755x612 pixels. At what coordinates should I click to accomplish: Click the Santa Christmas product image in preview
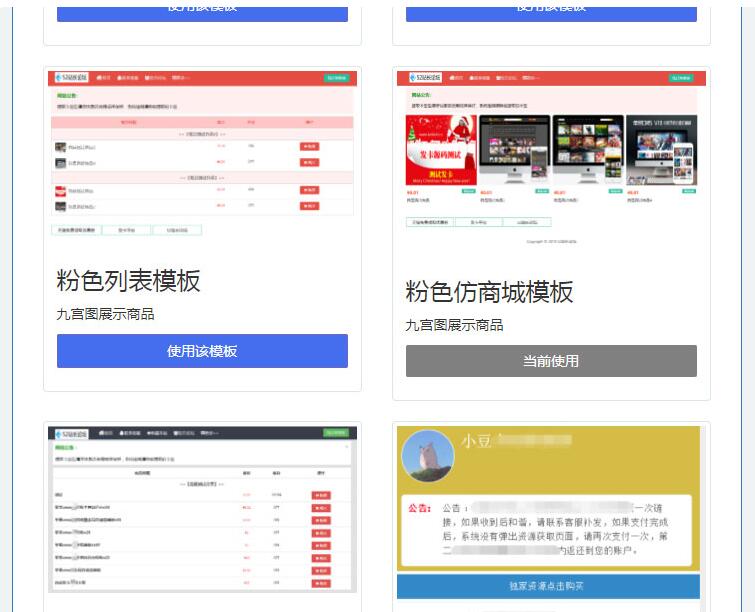tap(439, 150)
